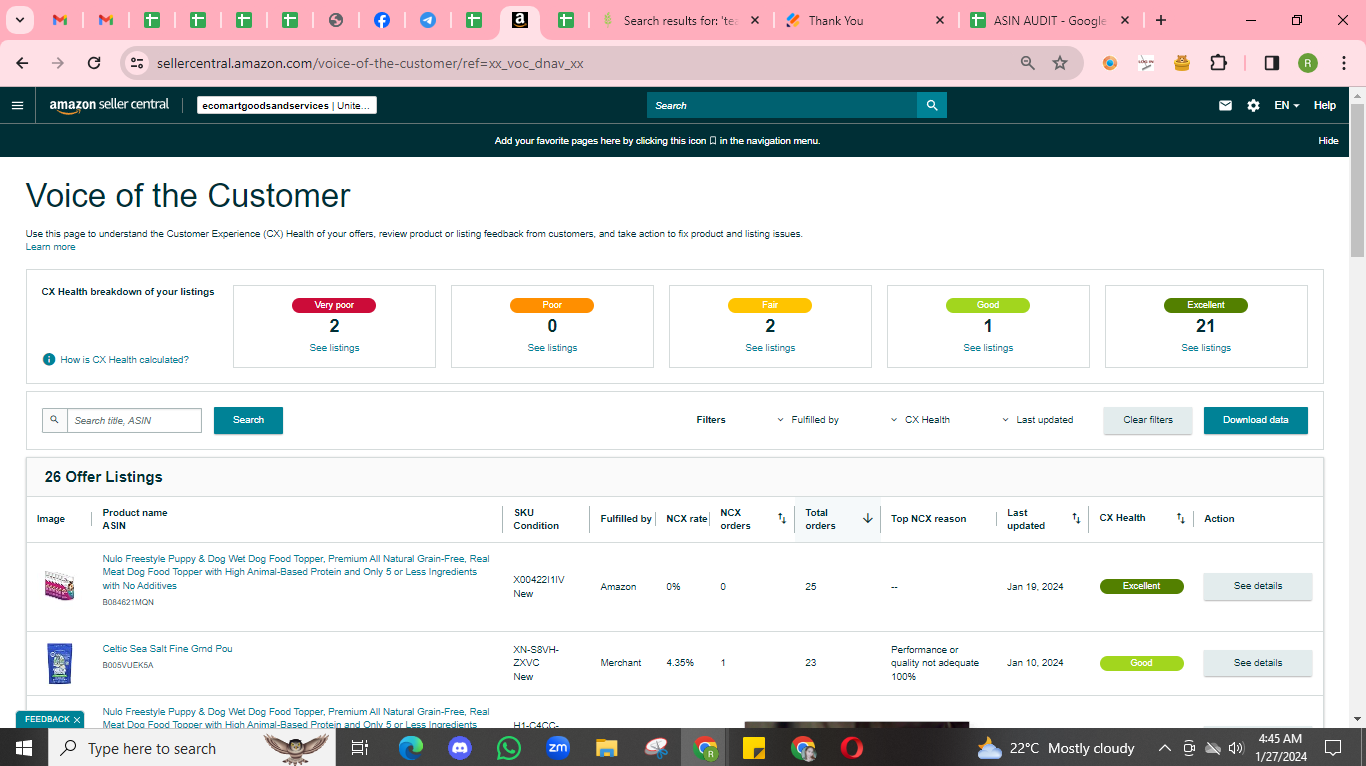
Task: View site information icon in the address bar
Action: point(137,63)
